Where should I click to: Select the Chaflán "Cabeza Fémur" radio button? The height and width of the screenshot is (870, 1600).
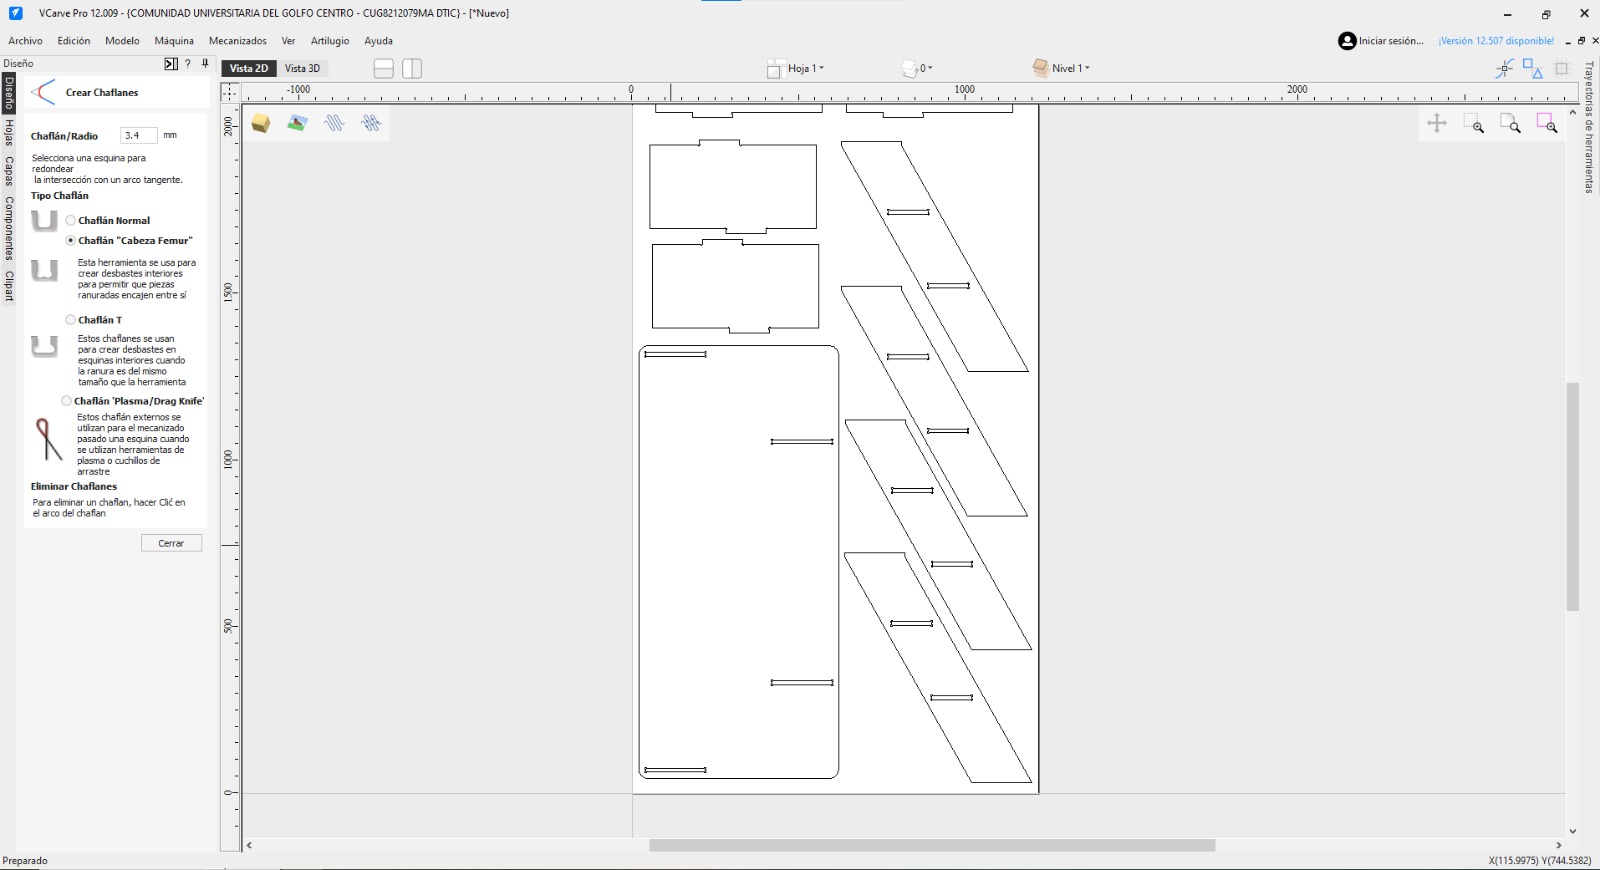point(71,241)
